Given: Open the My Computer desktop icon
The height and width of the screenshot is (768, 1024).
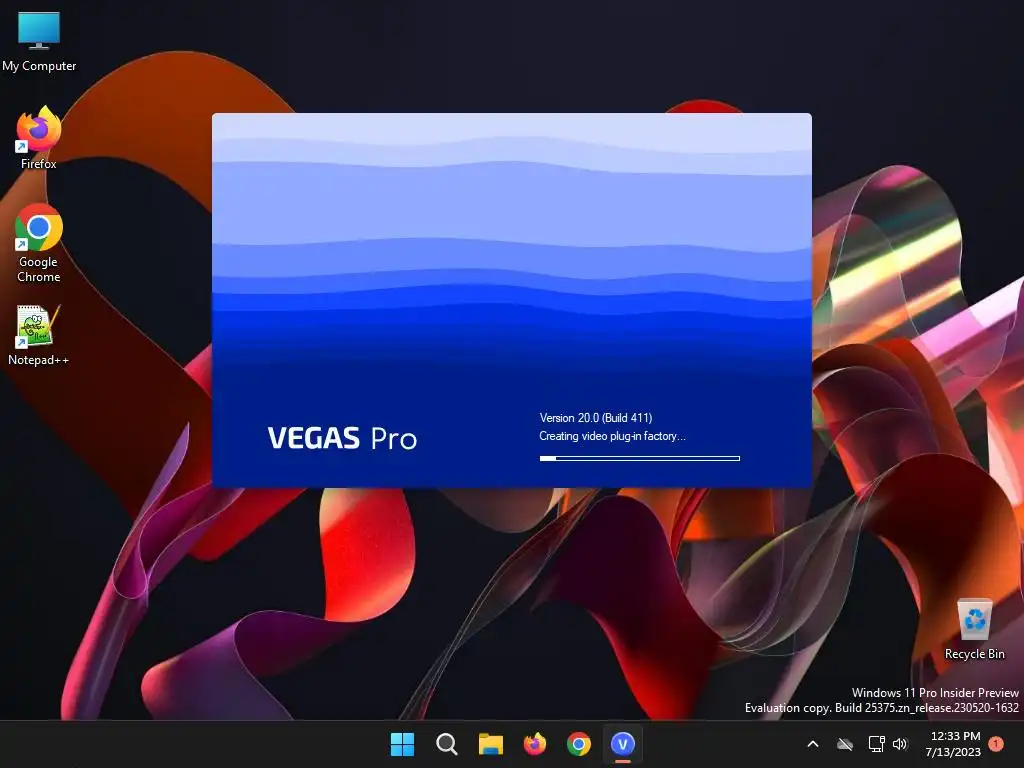Looking at the screenshot, I should point(39,40).
